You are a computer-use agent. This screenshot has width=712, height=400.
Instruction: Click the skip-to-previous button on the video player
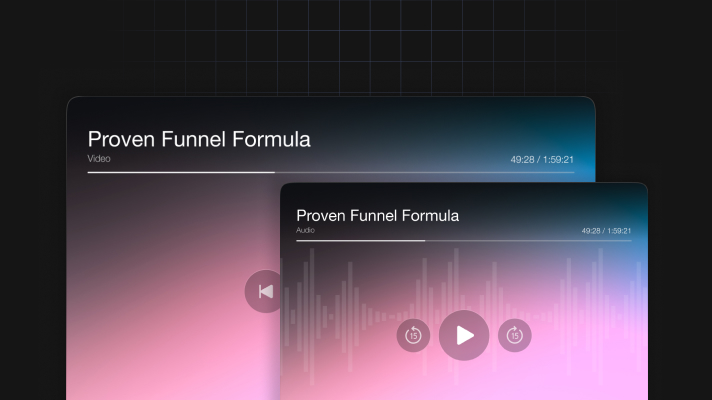tap(264, 291)
